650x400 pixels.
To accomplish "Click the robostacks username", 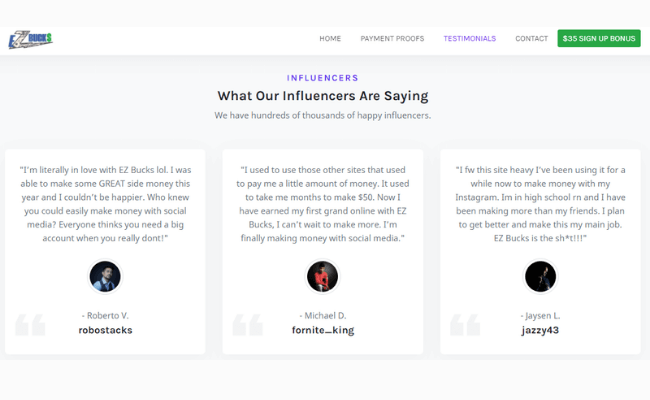I will click(x=105, y=330).
